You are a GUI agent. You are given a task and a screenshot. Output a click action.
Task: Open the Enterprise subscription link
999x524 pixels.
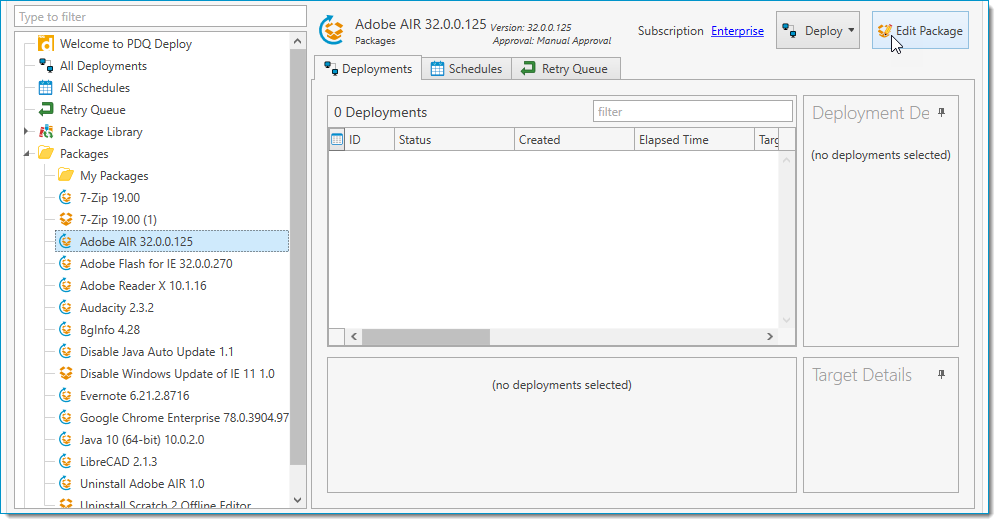737,31
